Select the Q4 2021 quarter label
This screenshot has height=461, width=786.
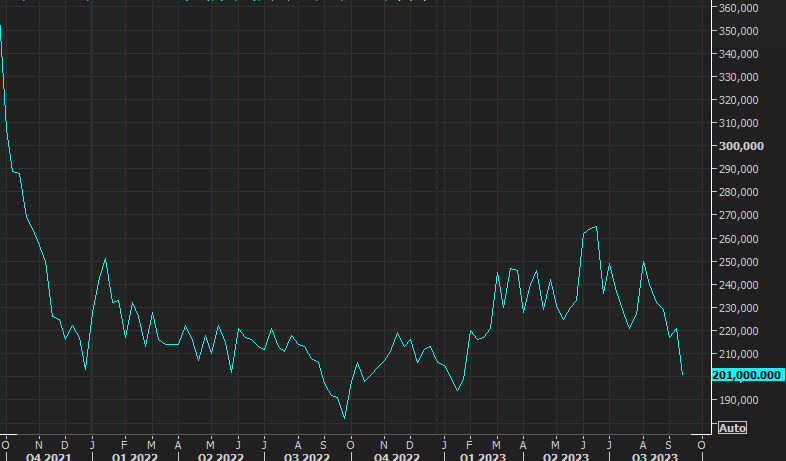tap(47, 456)
